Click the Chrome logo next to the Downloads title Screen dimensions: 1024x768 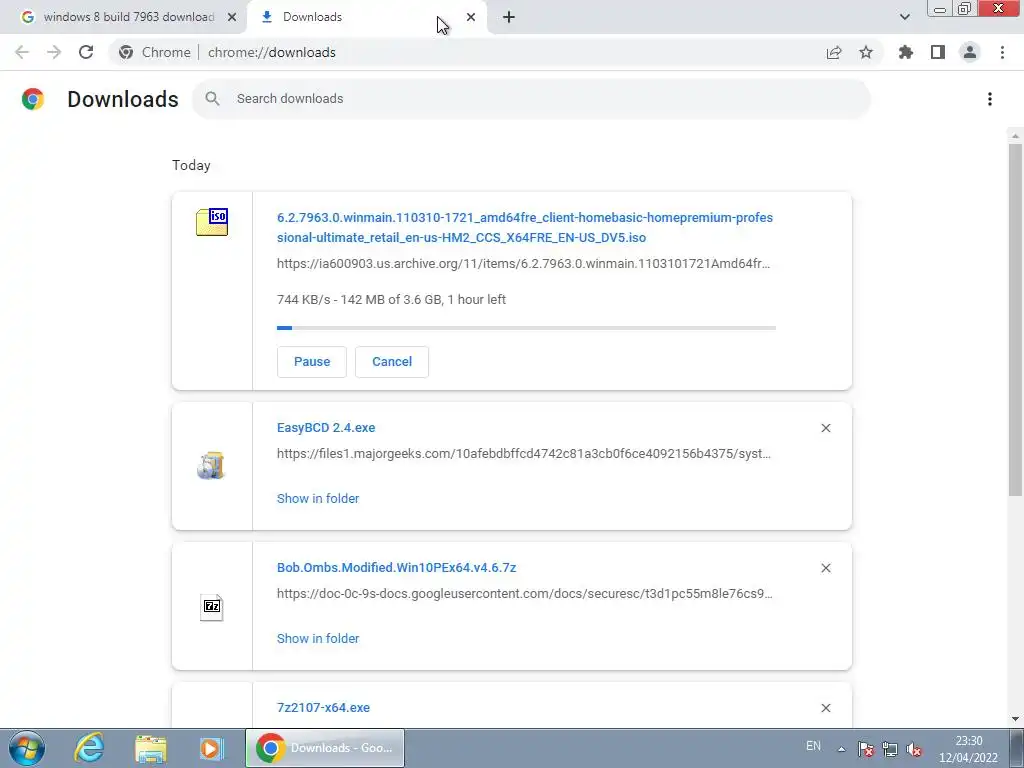33,99
